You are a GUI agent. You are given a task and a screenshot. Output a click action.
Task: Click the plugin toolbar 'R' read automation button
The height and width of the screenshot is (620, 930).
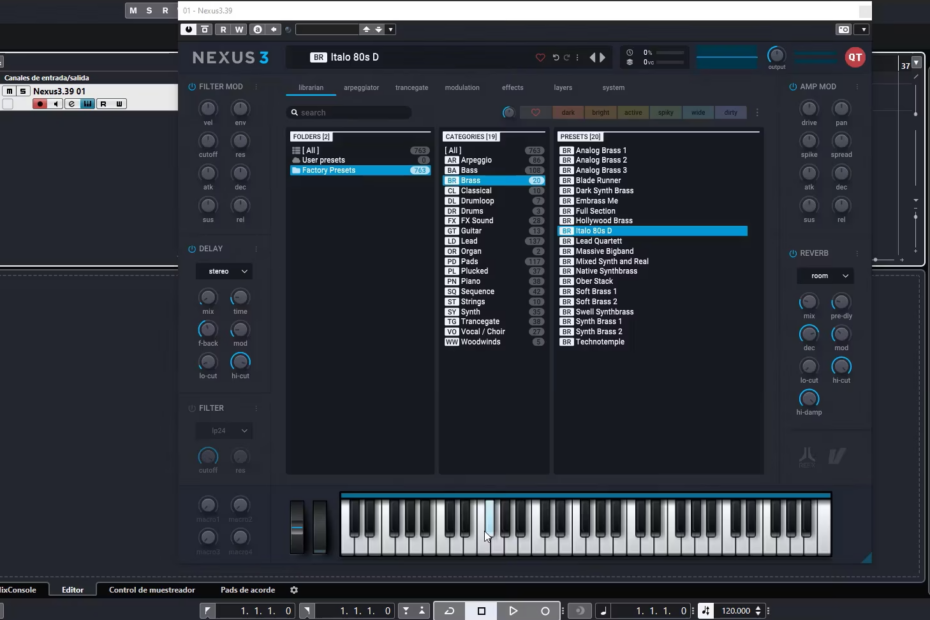click(x=223, y=29)
